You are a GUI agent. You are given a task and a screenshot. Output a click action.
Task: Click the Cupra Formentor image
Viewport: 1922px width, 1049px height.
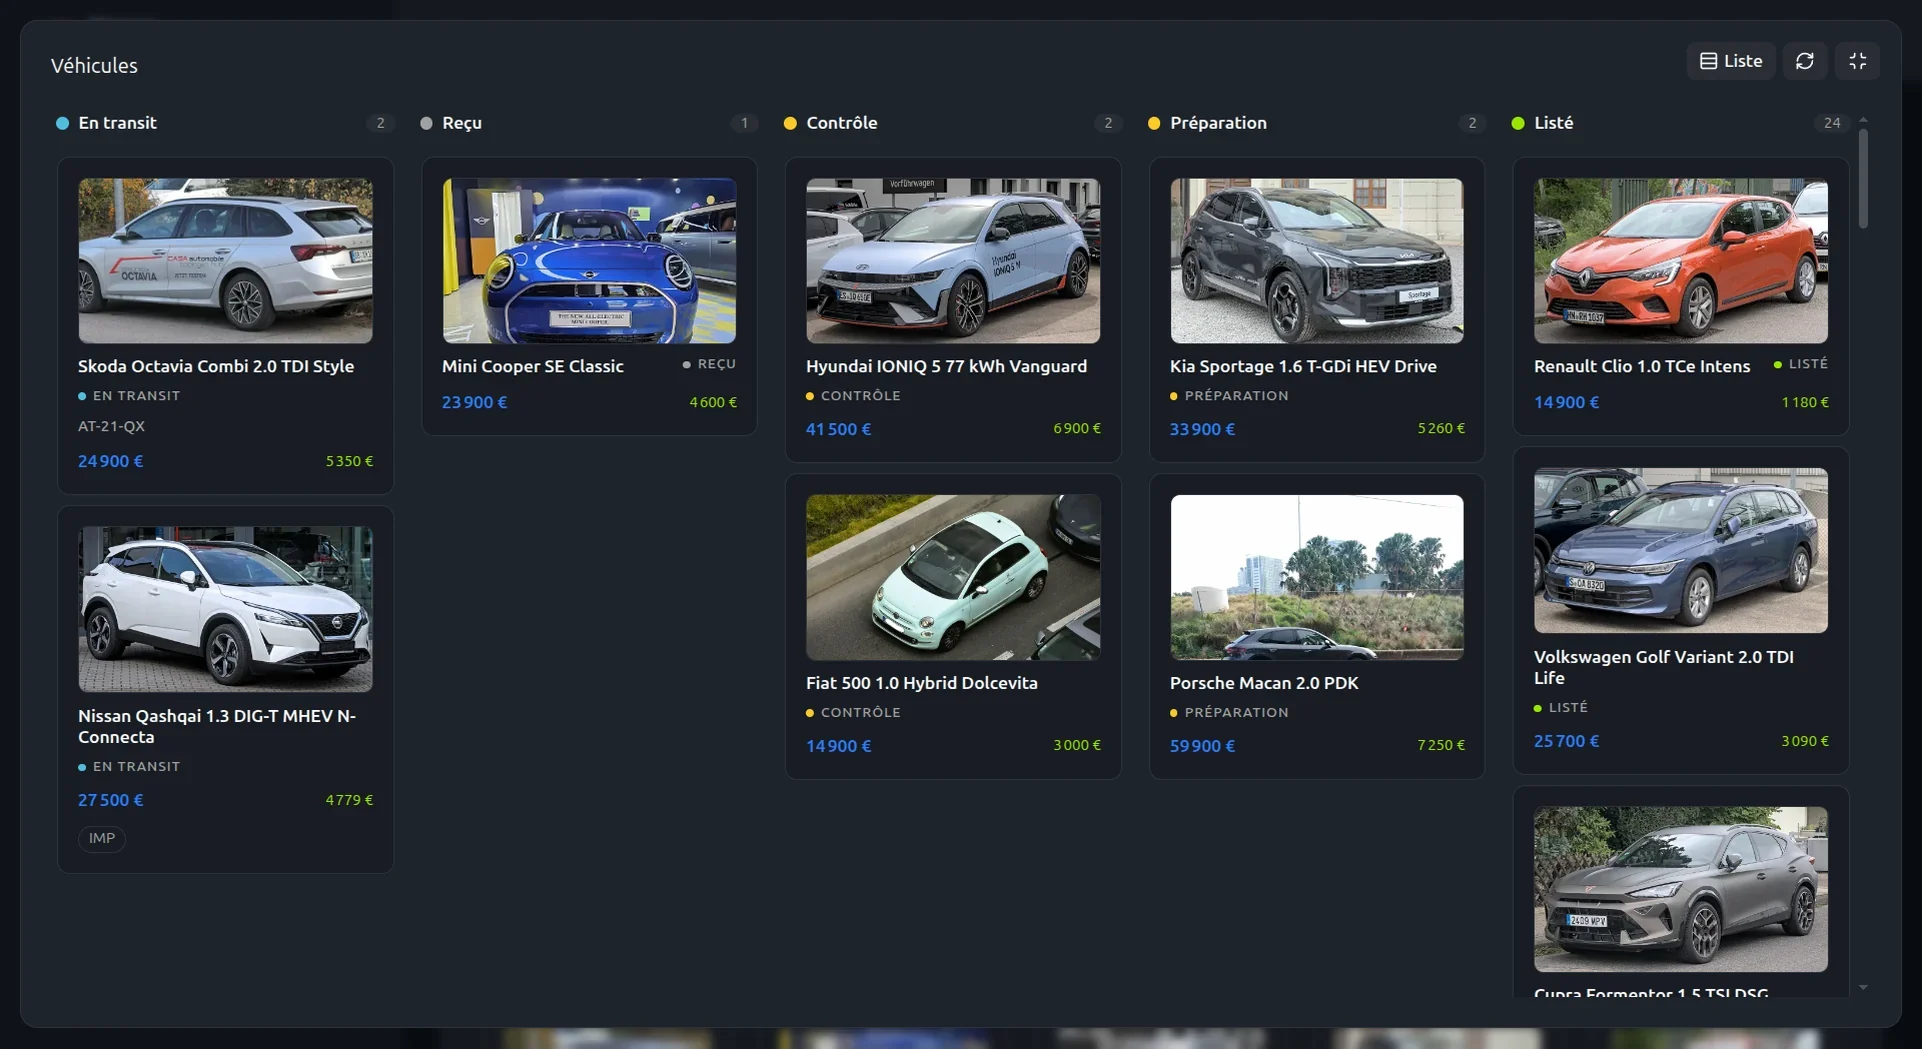coord(1681,889)
